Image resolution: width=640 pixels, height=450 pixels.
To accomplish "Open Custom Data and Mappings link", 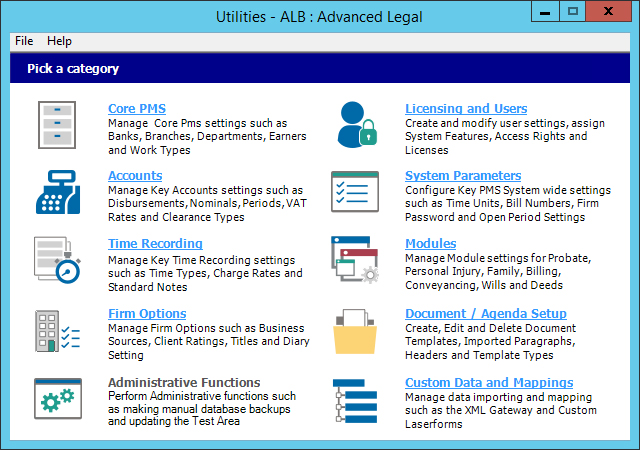I will click(489, 382).
